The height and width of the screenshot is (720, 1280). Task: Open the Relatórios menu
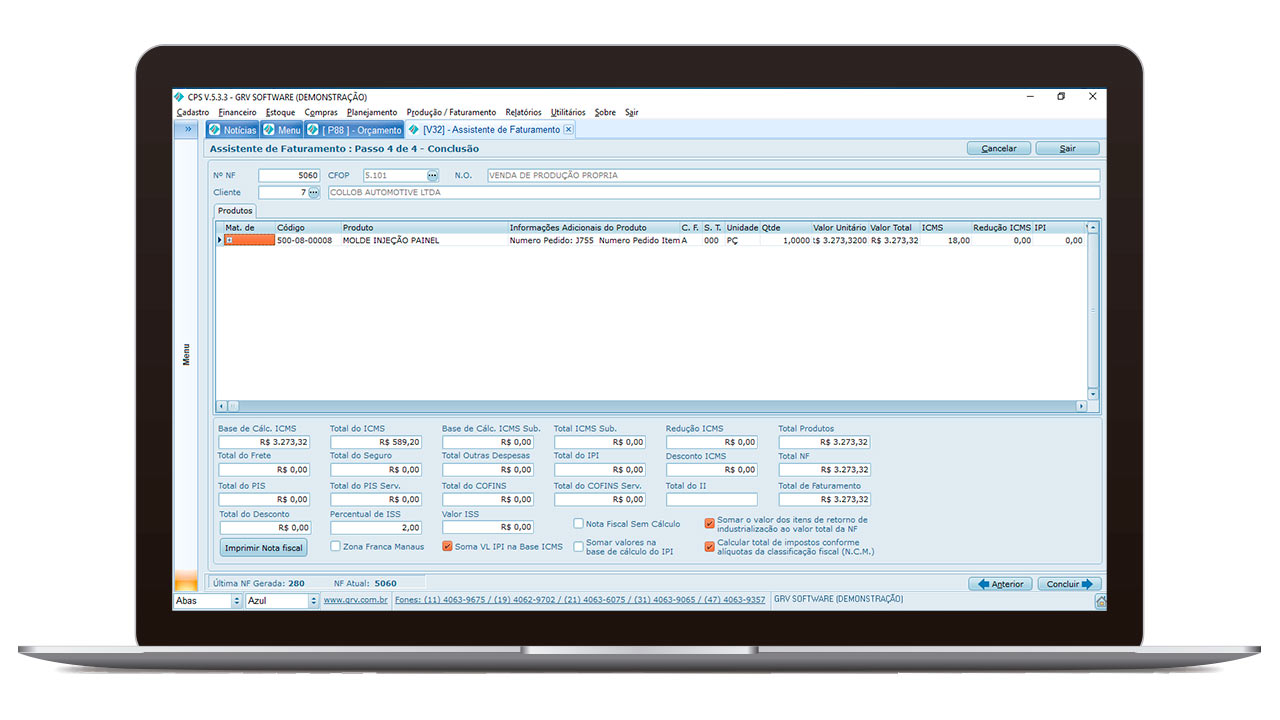pos(523,113)
